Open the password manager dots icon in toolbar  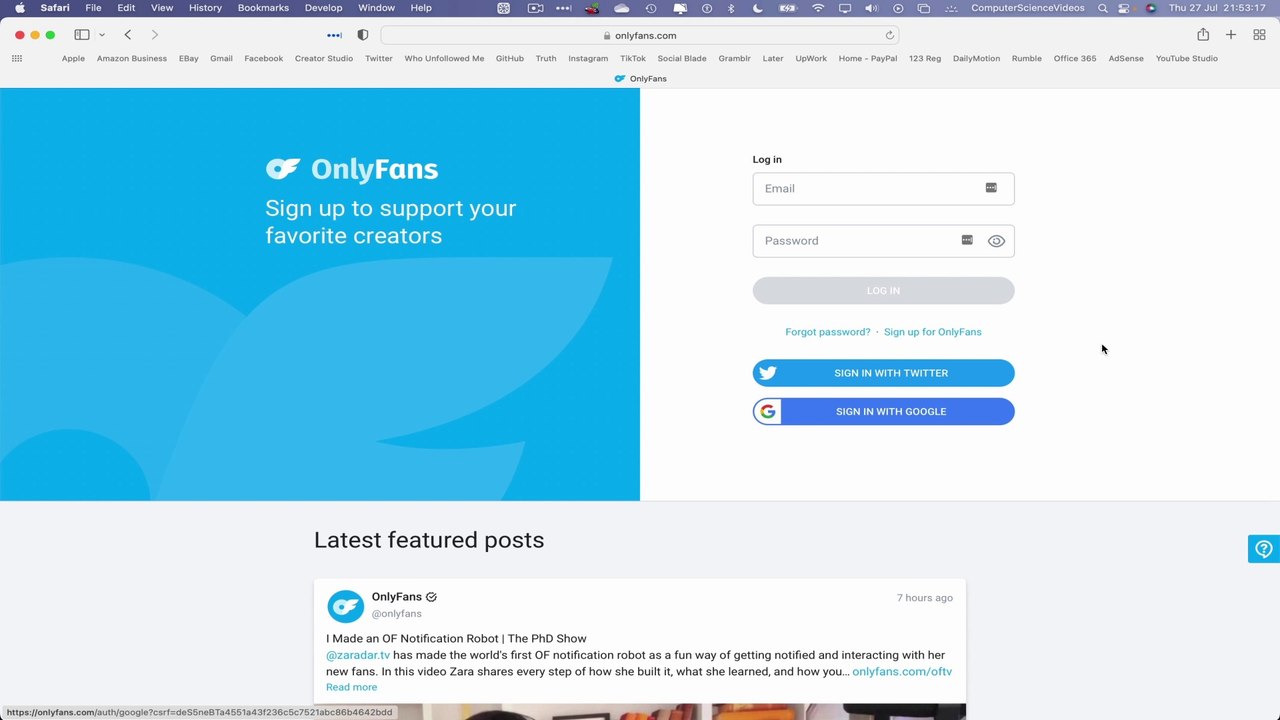(334, 35)
